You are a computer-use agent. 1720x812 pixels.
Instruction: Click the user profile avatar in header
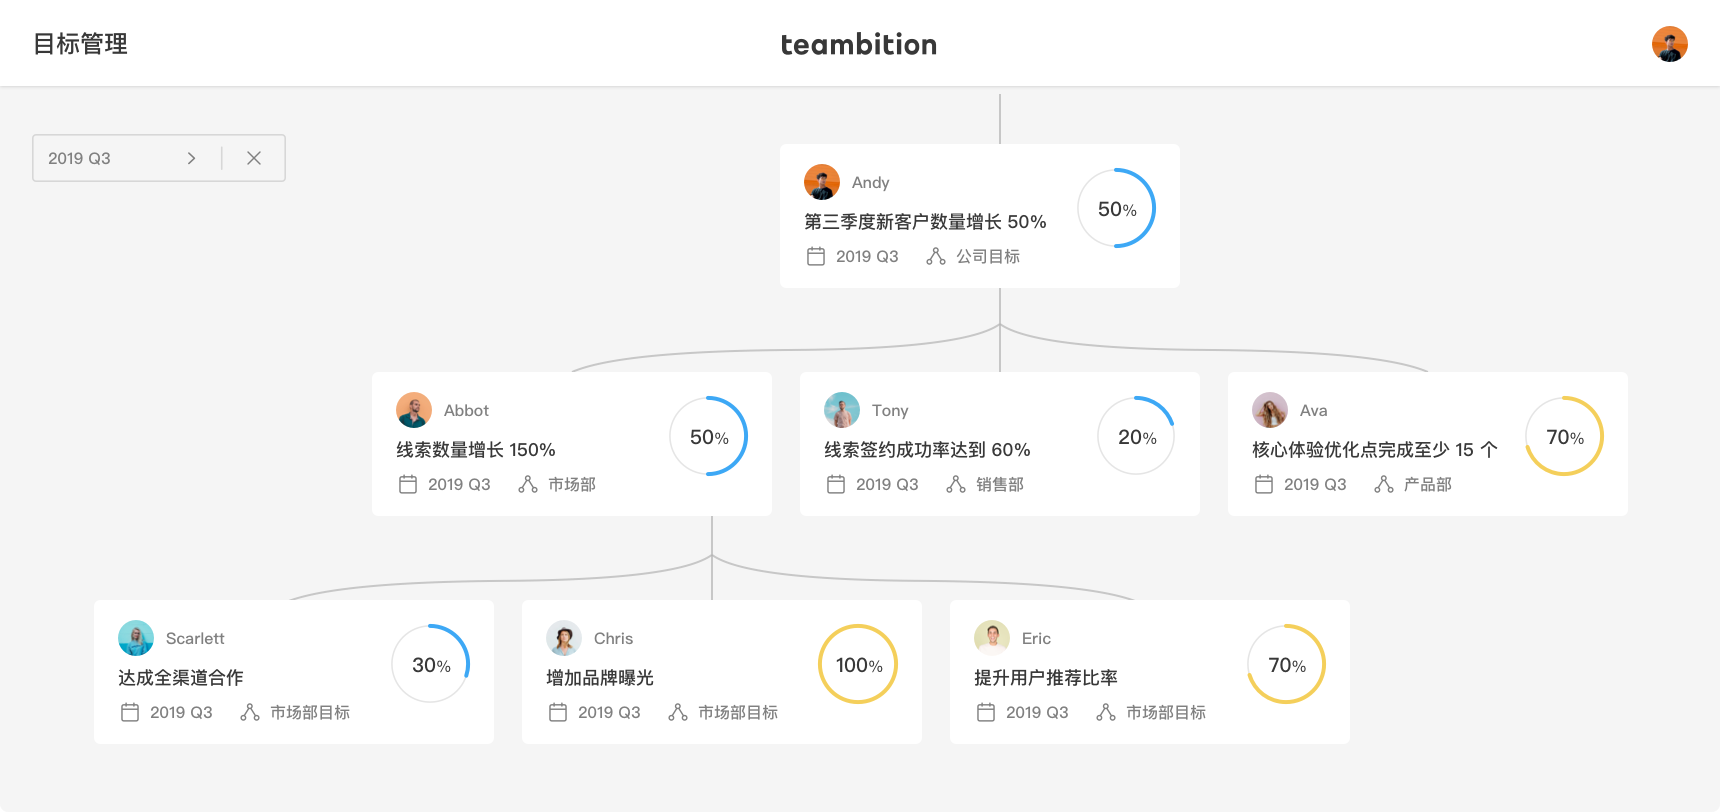tap(1669, 44)
